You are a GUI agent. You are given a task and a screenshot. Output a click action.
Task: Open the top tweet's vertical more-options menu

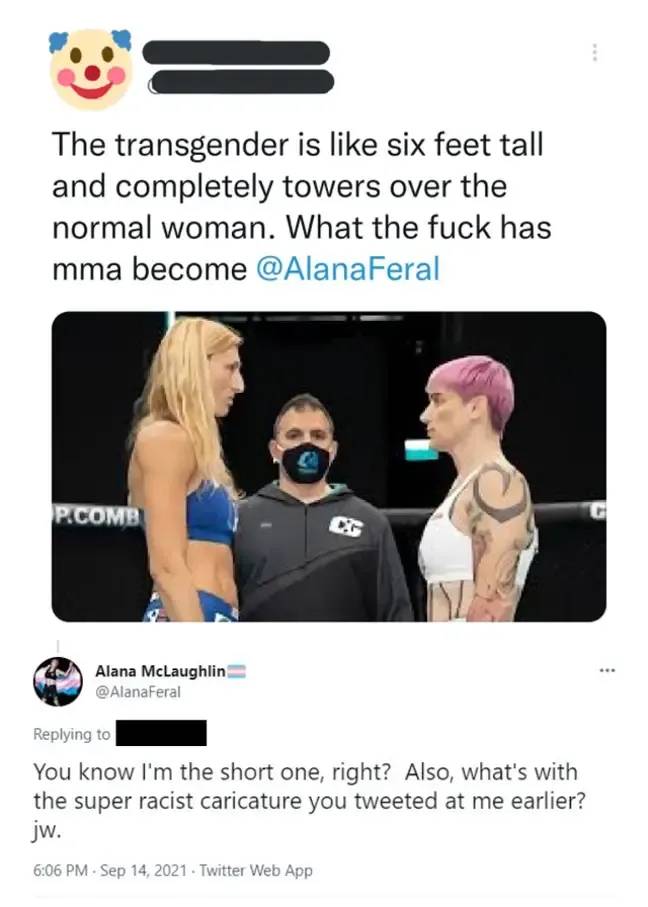click(x=594, y=53)
